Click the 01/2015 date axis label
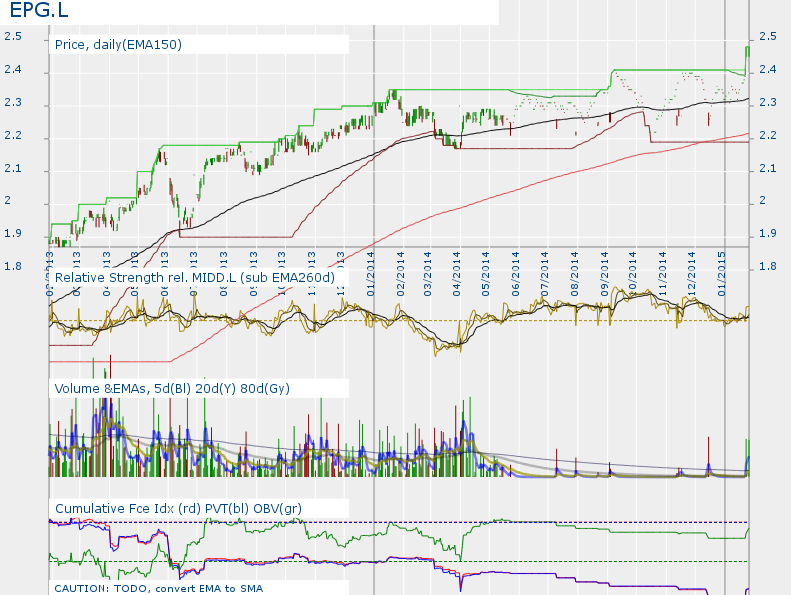The image size is (791, 595). click(722, 274)
